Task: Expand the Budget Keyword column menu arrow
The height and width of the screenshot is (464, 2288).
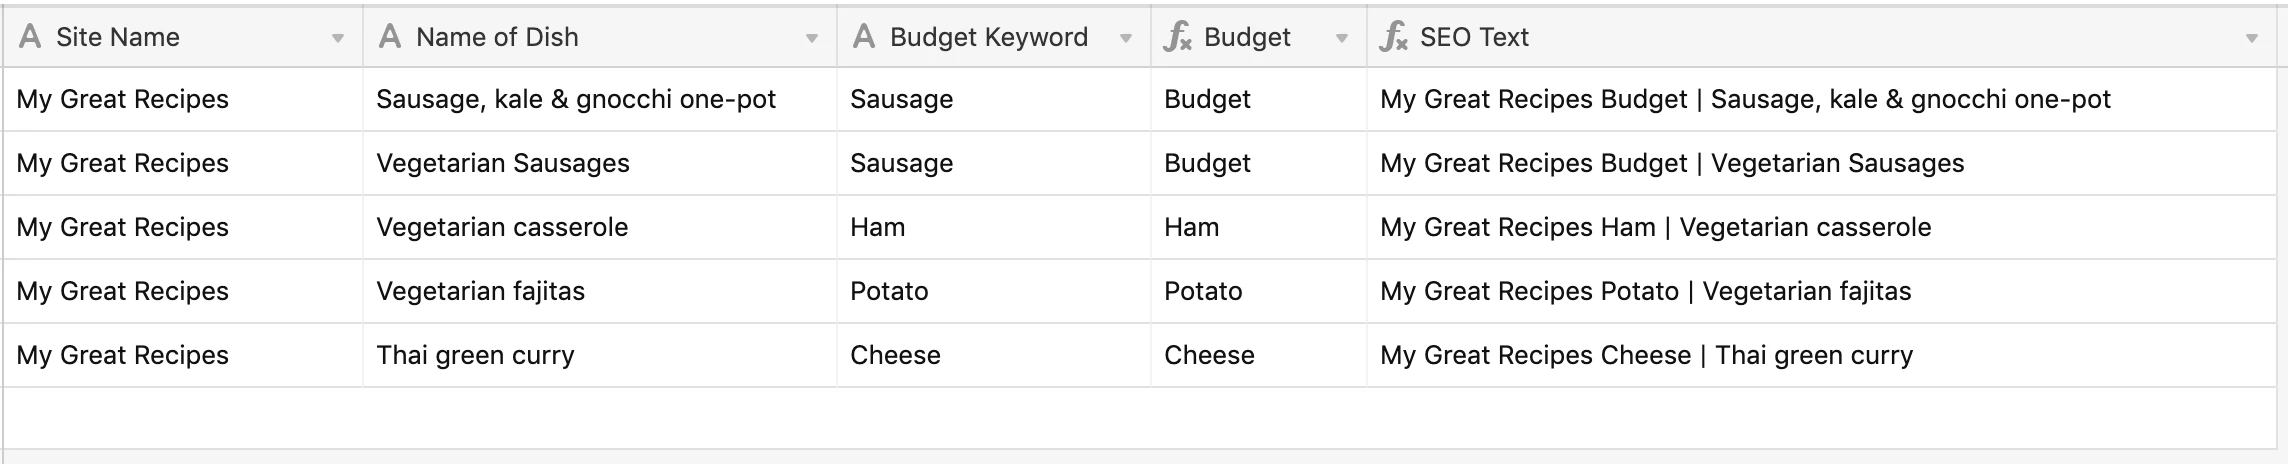Action: pyautogui.click(x=1126, y=39)
